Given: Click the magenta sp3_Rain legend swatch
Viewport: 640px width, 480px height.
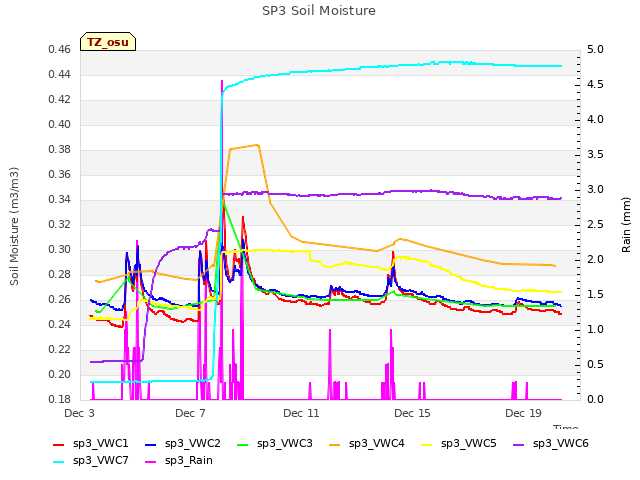Looking at the screenshot, I should pyautogui.click(x=151, y=462).
